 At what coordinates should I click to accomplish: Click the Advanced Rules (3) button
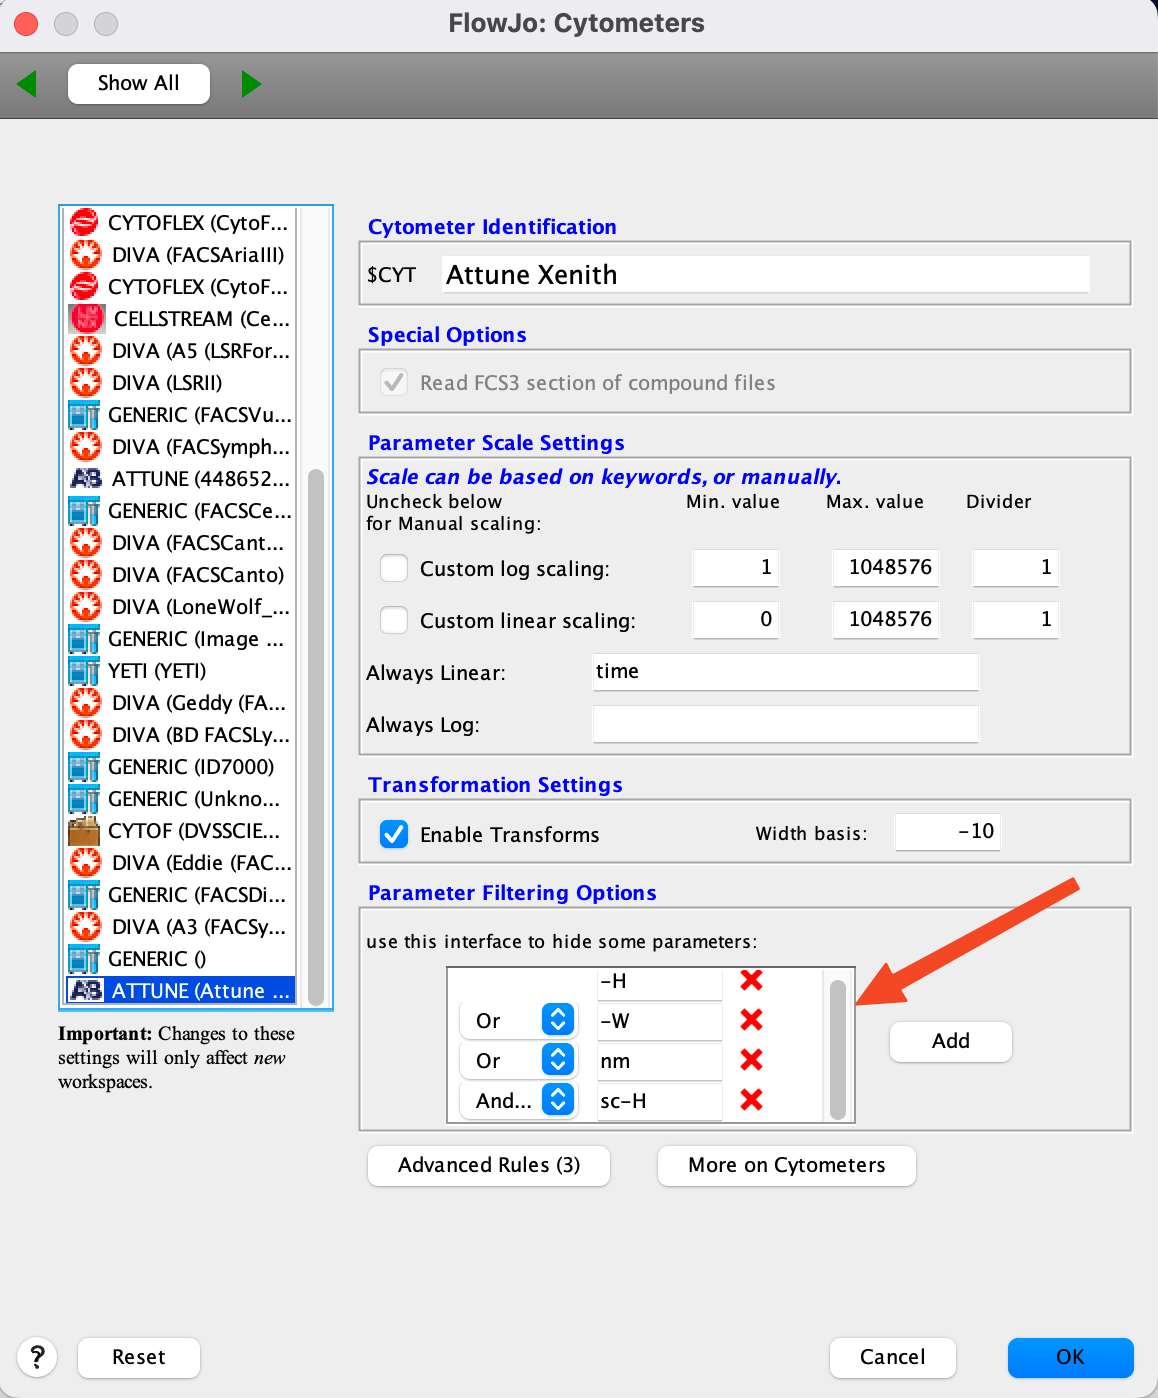point(488,1165)
